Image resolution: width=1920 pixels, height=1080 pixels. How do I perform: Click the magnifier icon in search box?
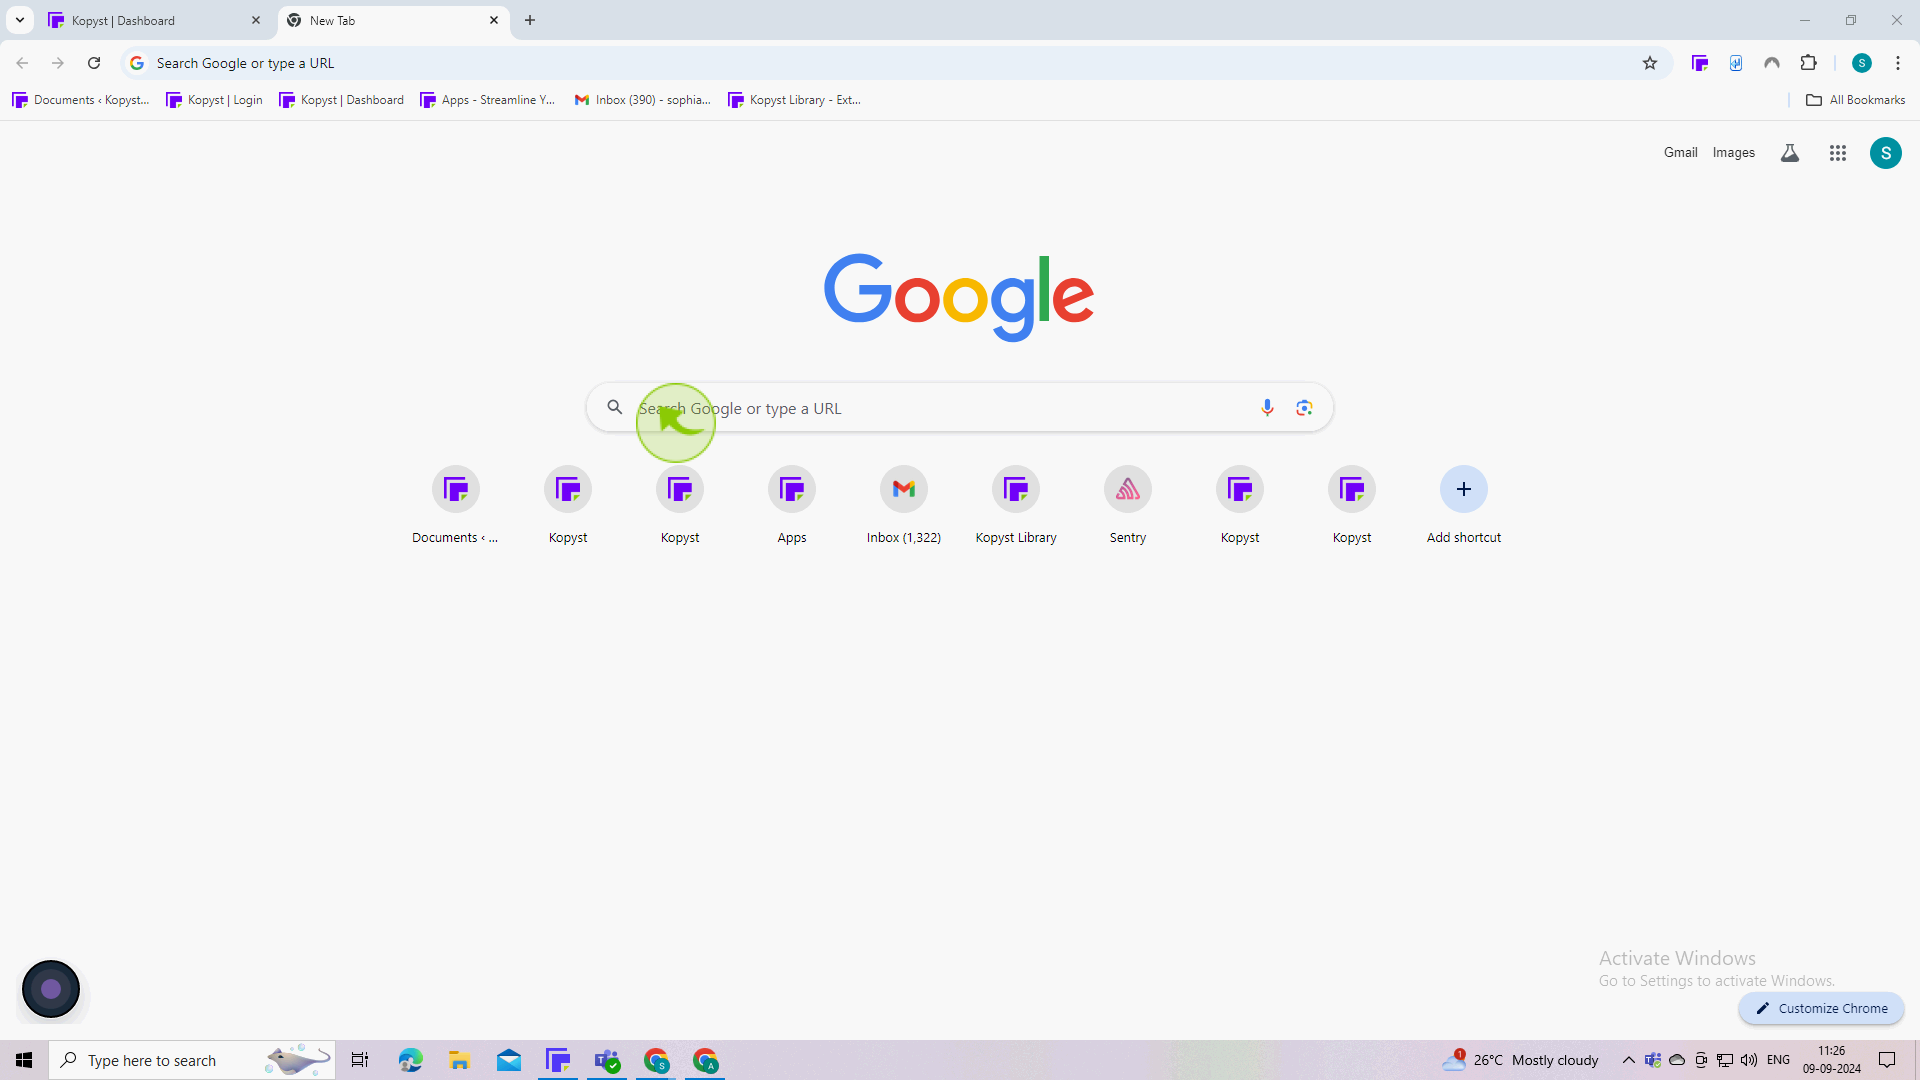tap(615, 407)
